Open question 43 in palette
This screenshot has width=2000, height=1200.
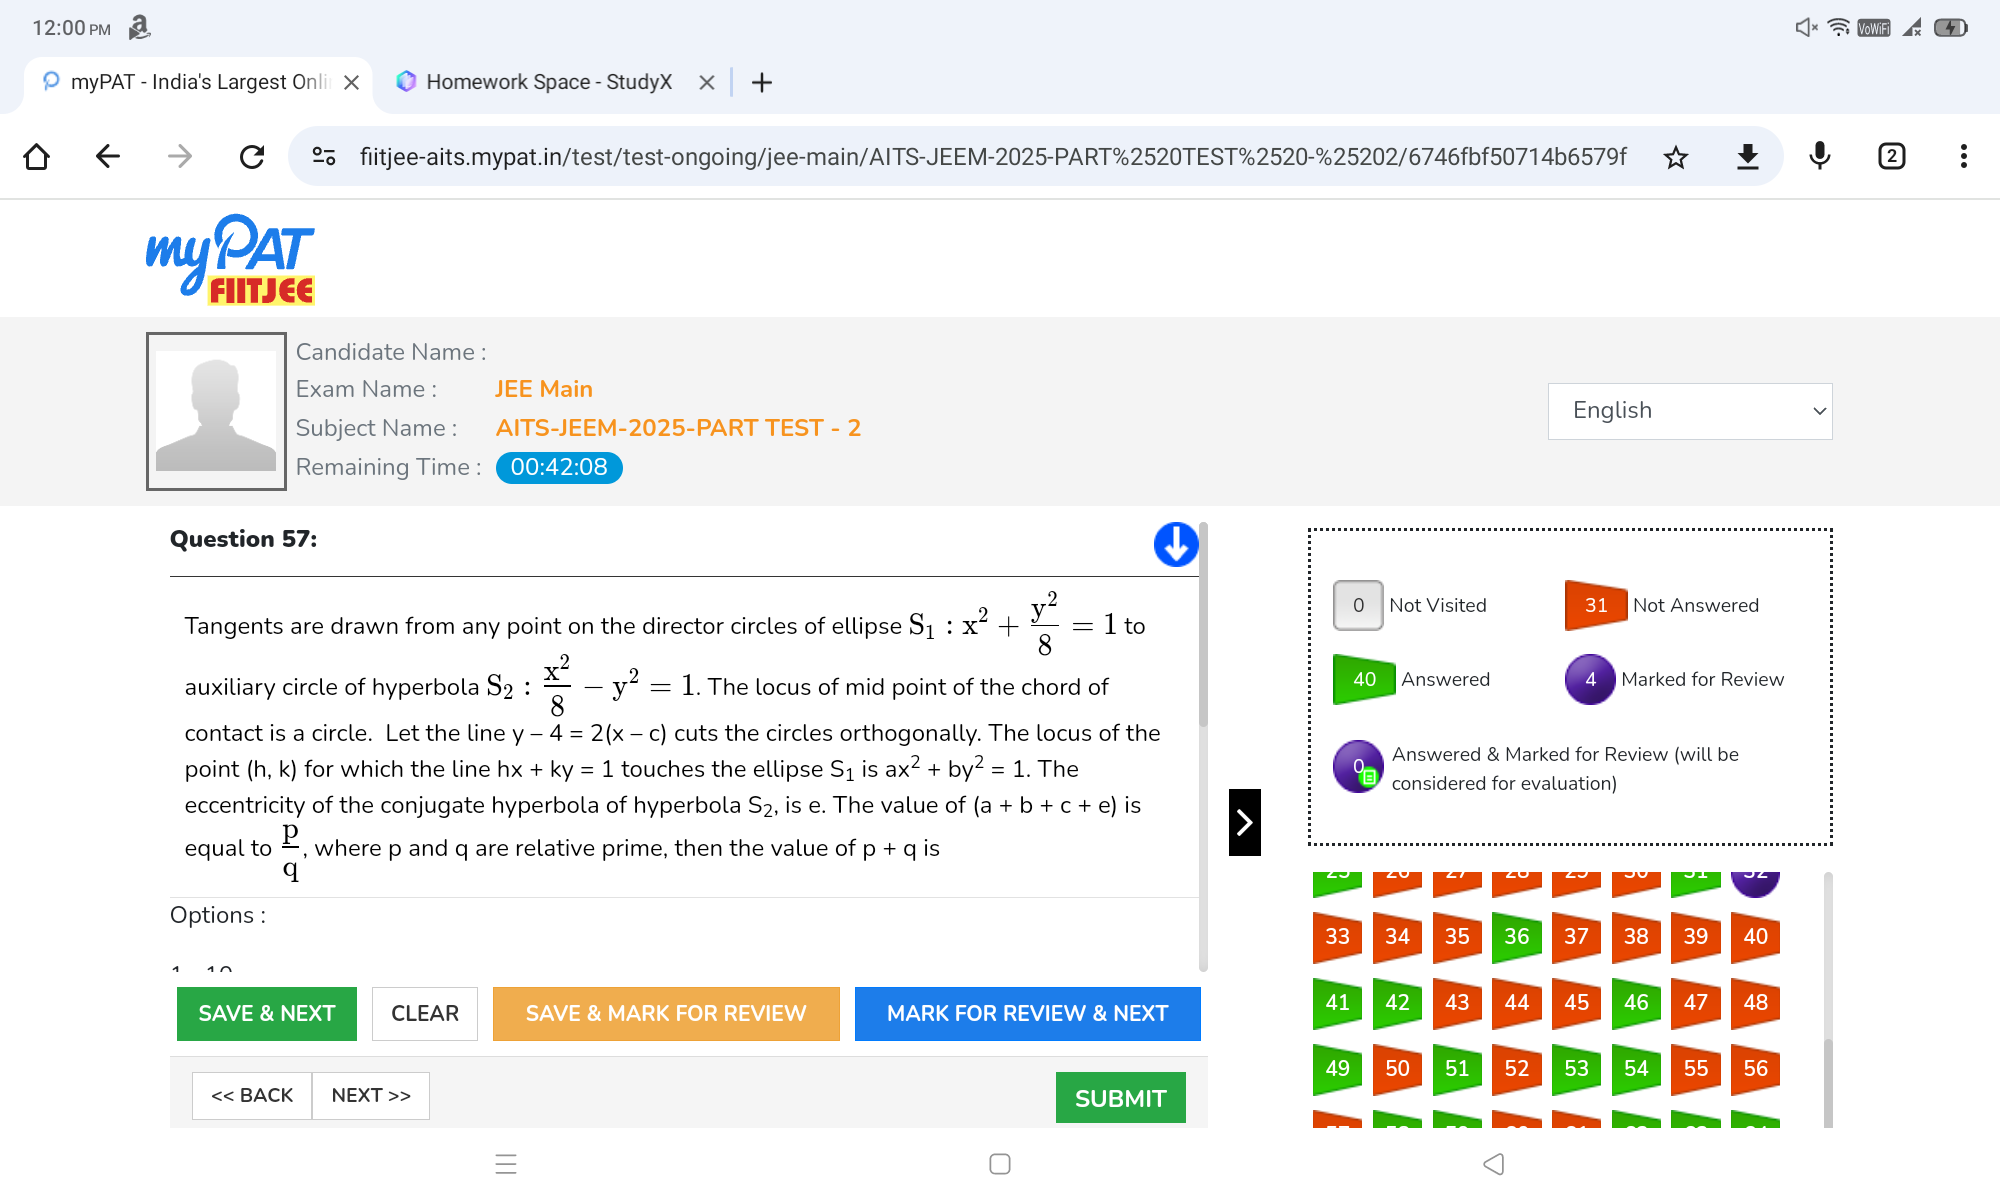[1457, 1003]
